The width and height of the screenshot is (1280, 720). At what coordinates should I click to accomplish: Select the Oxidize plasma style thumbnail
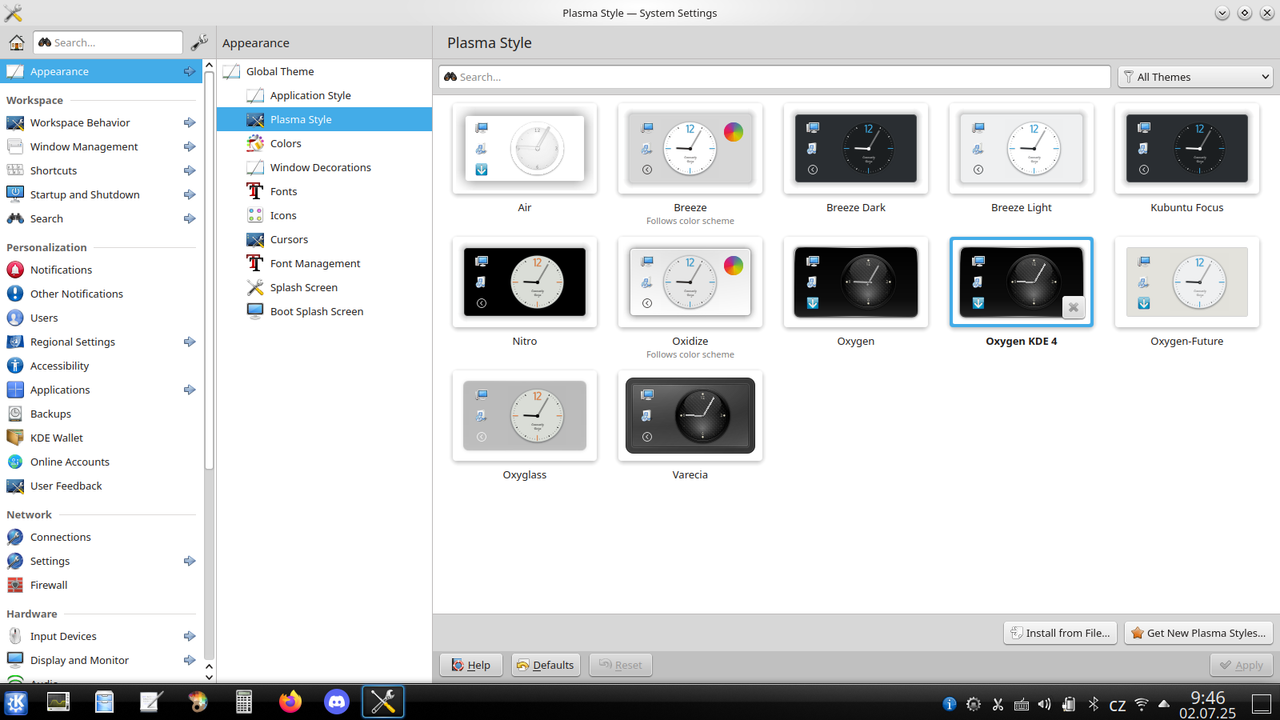pyautogui.click(x=690, y=282)
